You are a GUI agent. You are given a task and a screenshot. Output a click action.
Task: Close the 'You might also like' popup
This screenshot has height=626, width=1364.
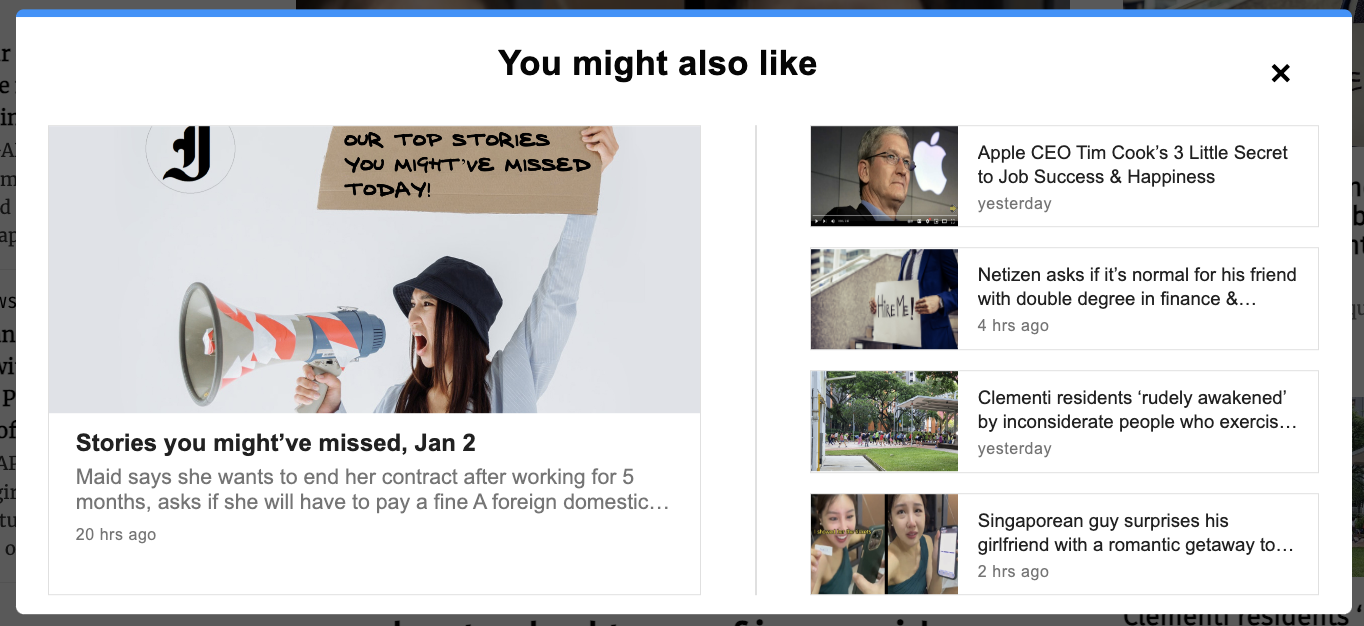tap(1280, 73)
